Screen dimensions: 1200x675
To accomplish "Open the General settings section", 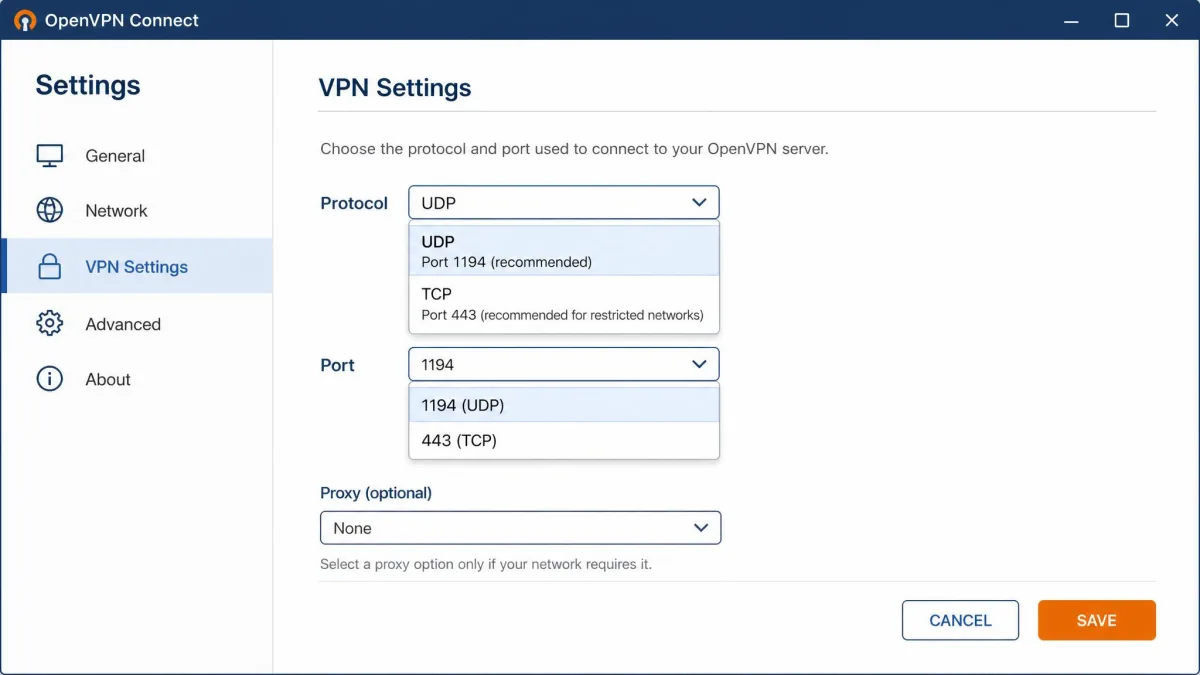I will 137,155.
